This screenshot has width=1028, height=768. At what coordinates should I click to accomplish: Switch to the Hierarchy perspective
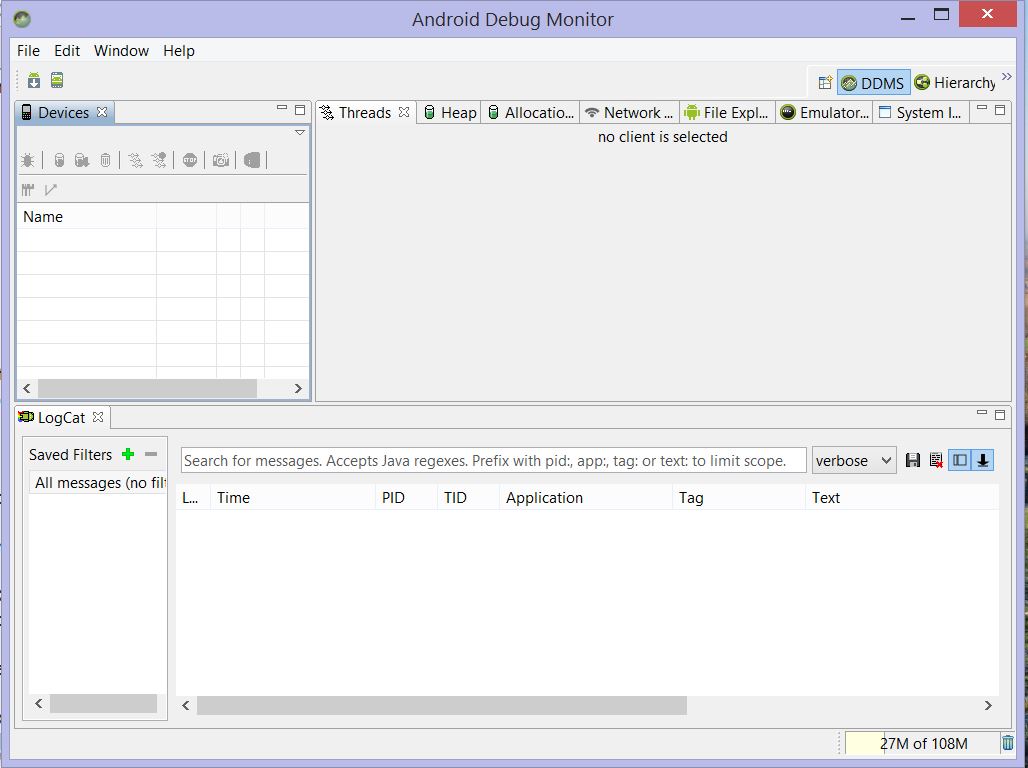[955, 83]
